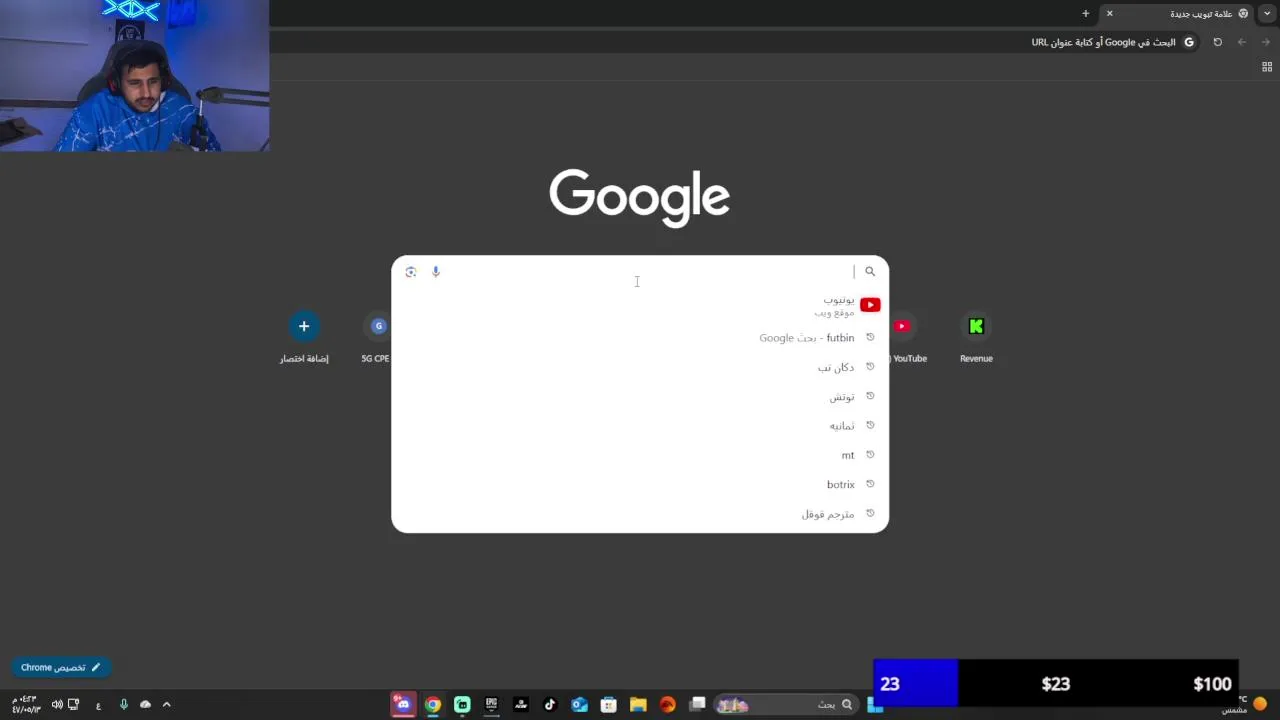Image resolution: width=1280 pixels, height=720 pixels.
Task: Select the يوتيوب website suggestion
Action: point(640,306)
